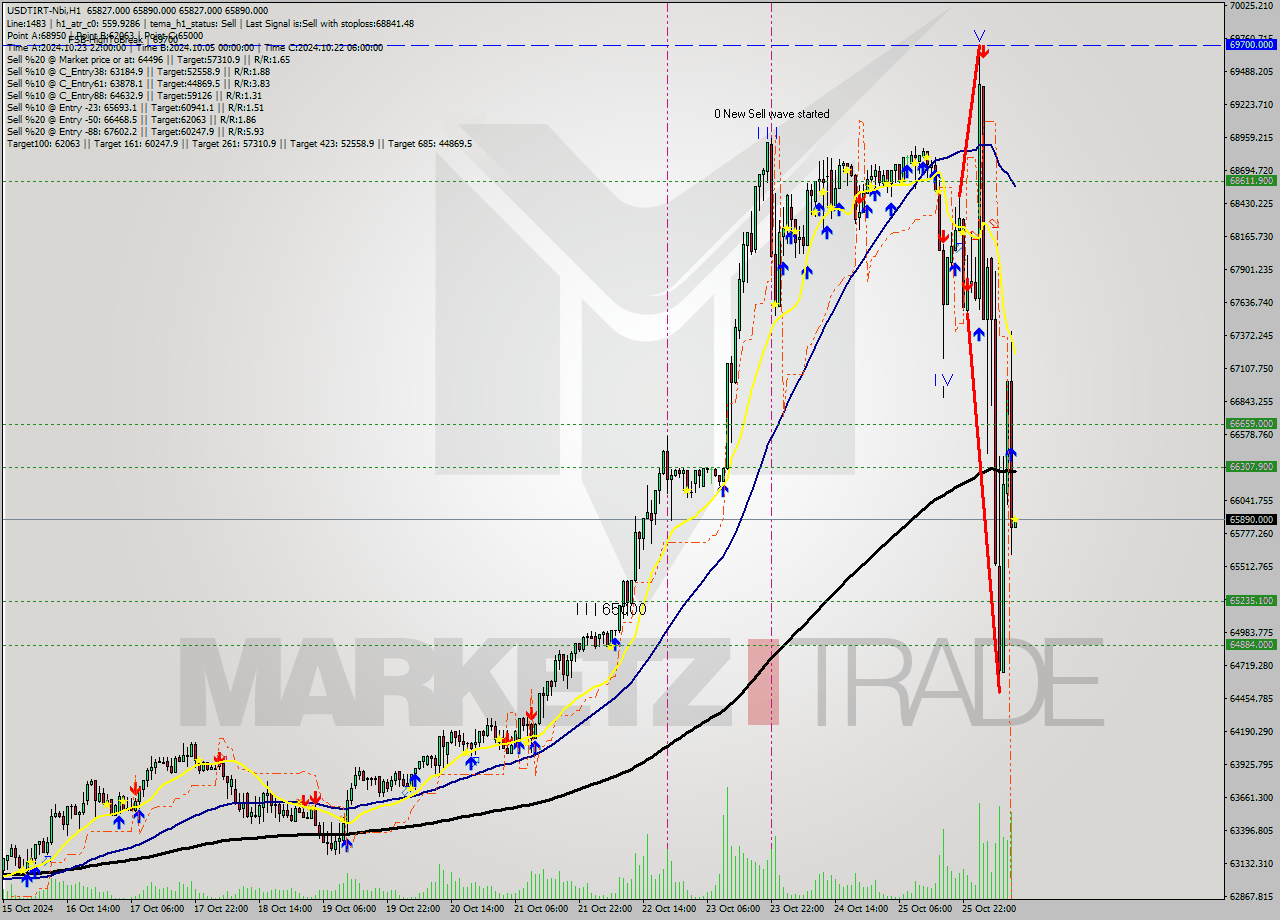Select the 66843.255 price axis label
Screen dimensions: 1280x920
coord(1251,401)
